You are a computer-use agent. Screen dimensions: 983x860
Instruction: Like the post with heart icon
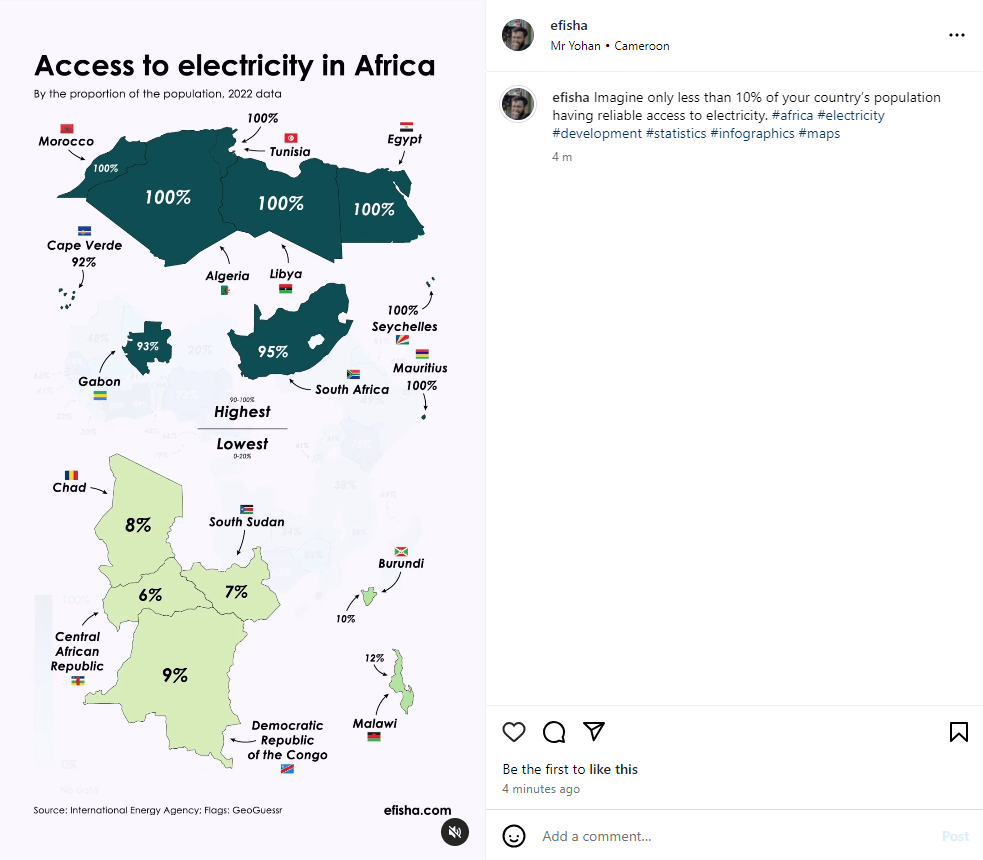click(x=514, y=732)
